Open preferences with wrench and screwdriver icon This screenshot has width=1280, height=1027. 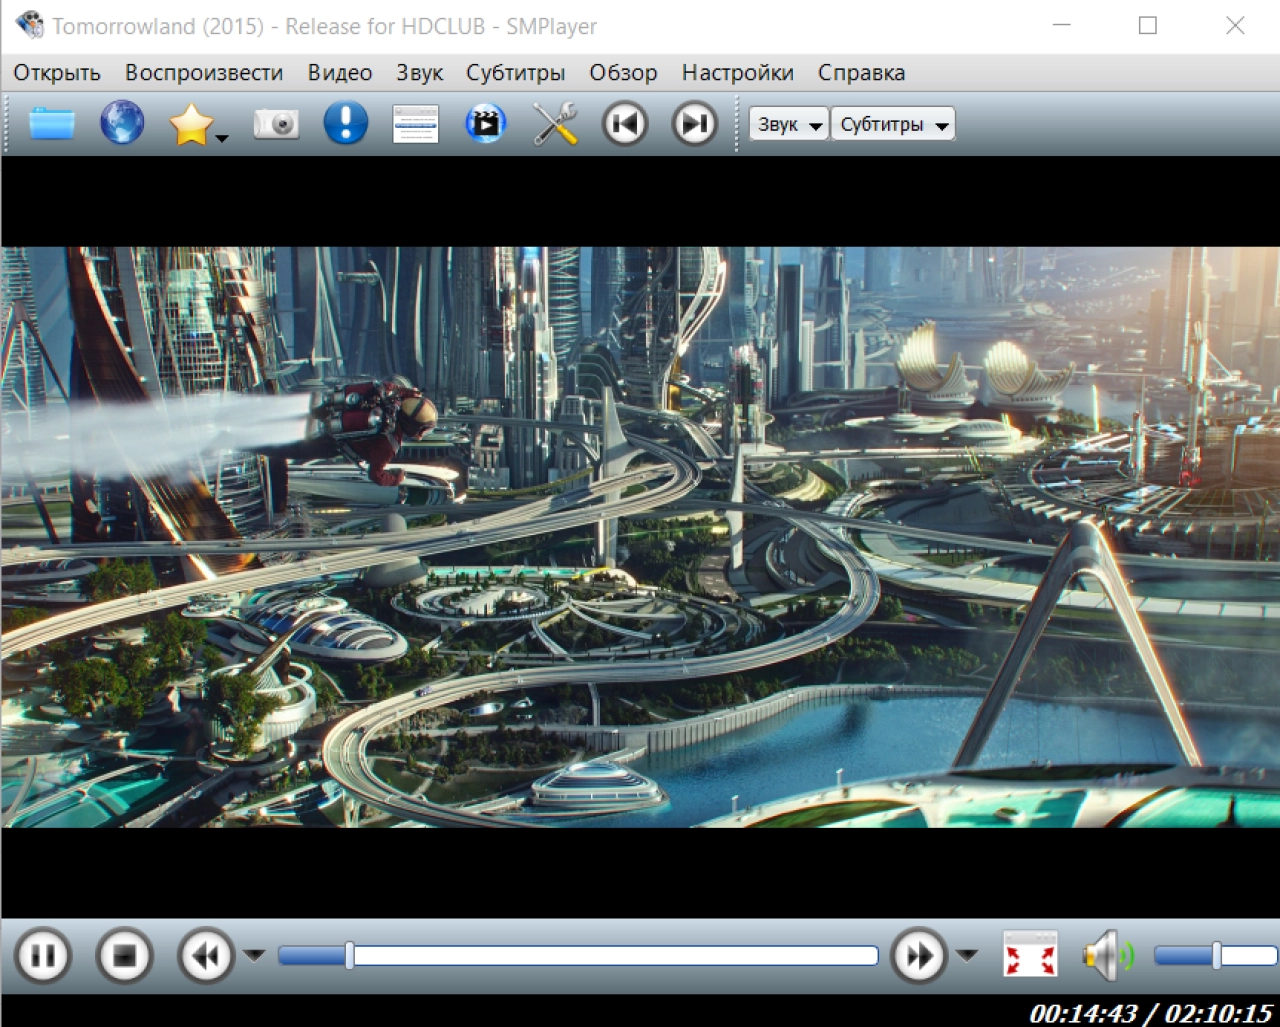pyautogui.click(x=555, y=124)
